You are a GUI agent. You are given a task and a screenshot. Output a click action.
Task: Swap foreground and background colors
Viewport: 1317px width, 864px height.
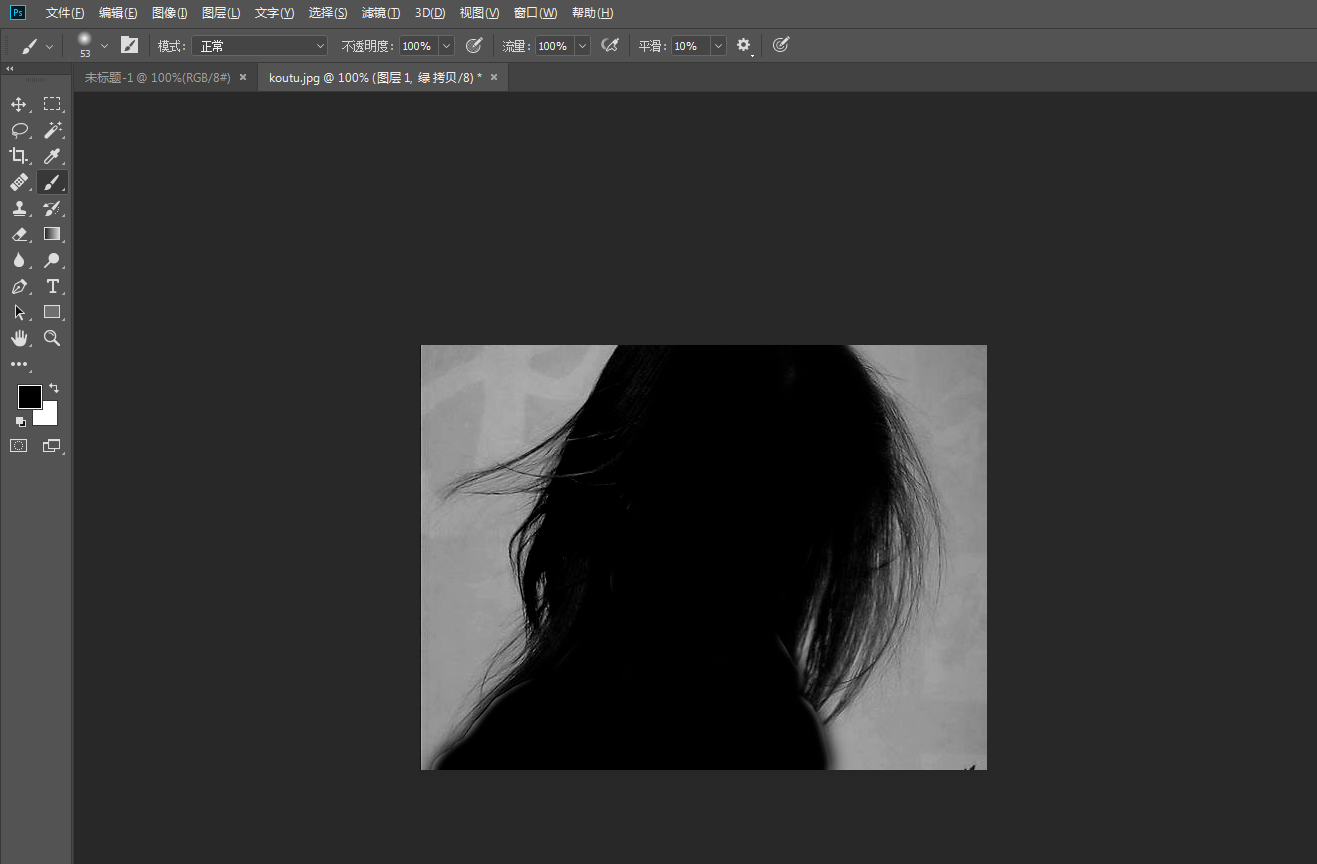(x=54, y=387)
